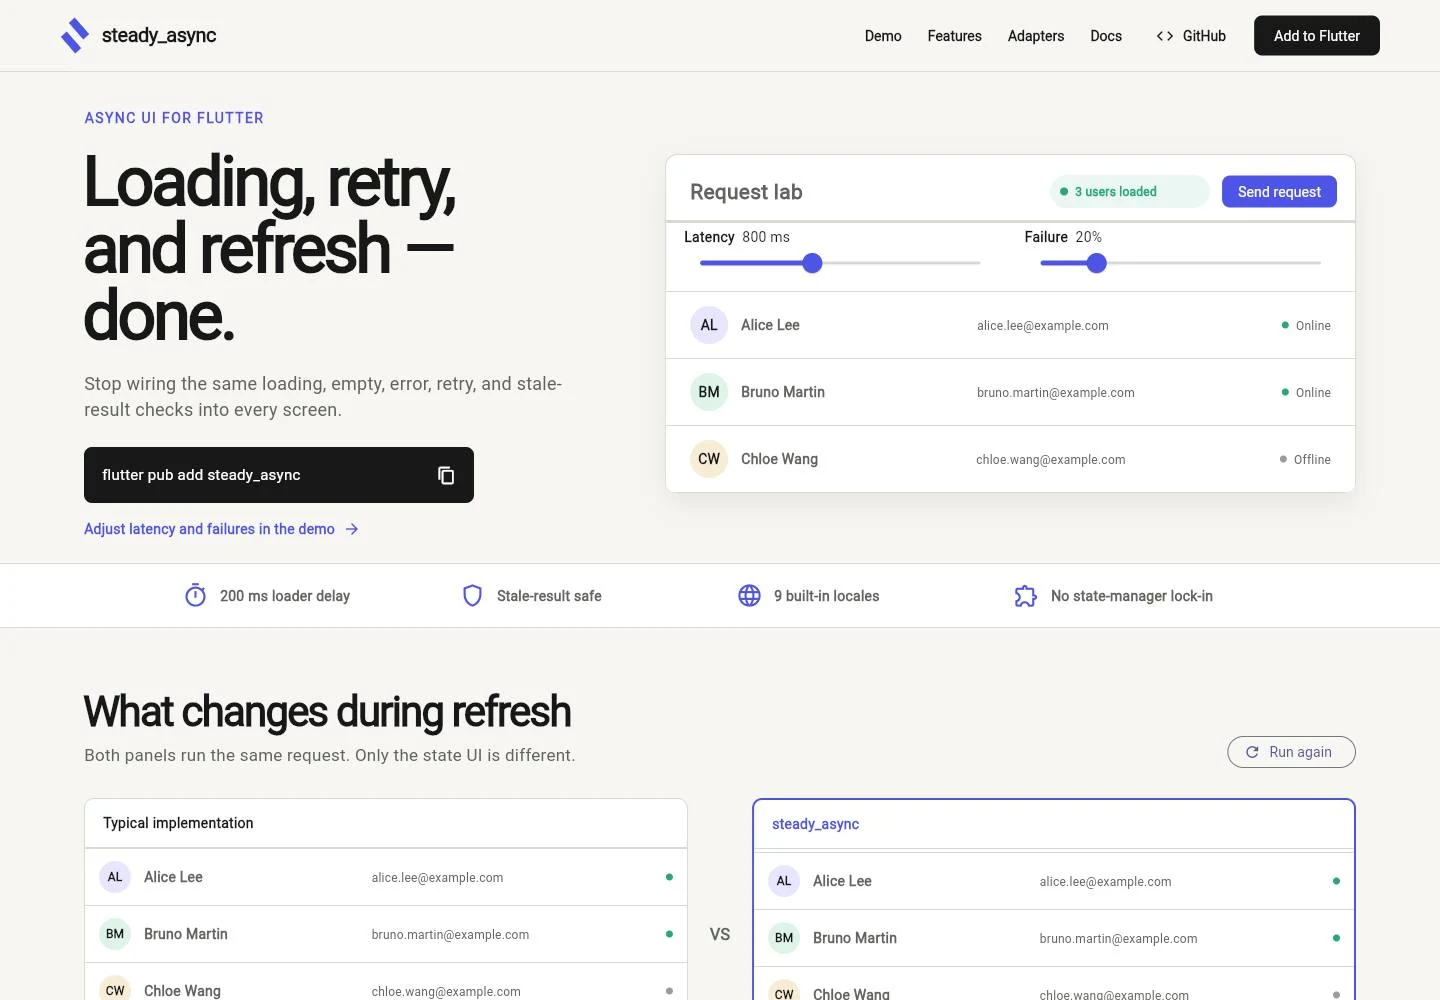Follow Adjust latency and failures link
1440x1000 pixels.
coord(221,529)
